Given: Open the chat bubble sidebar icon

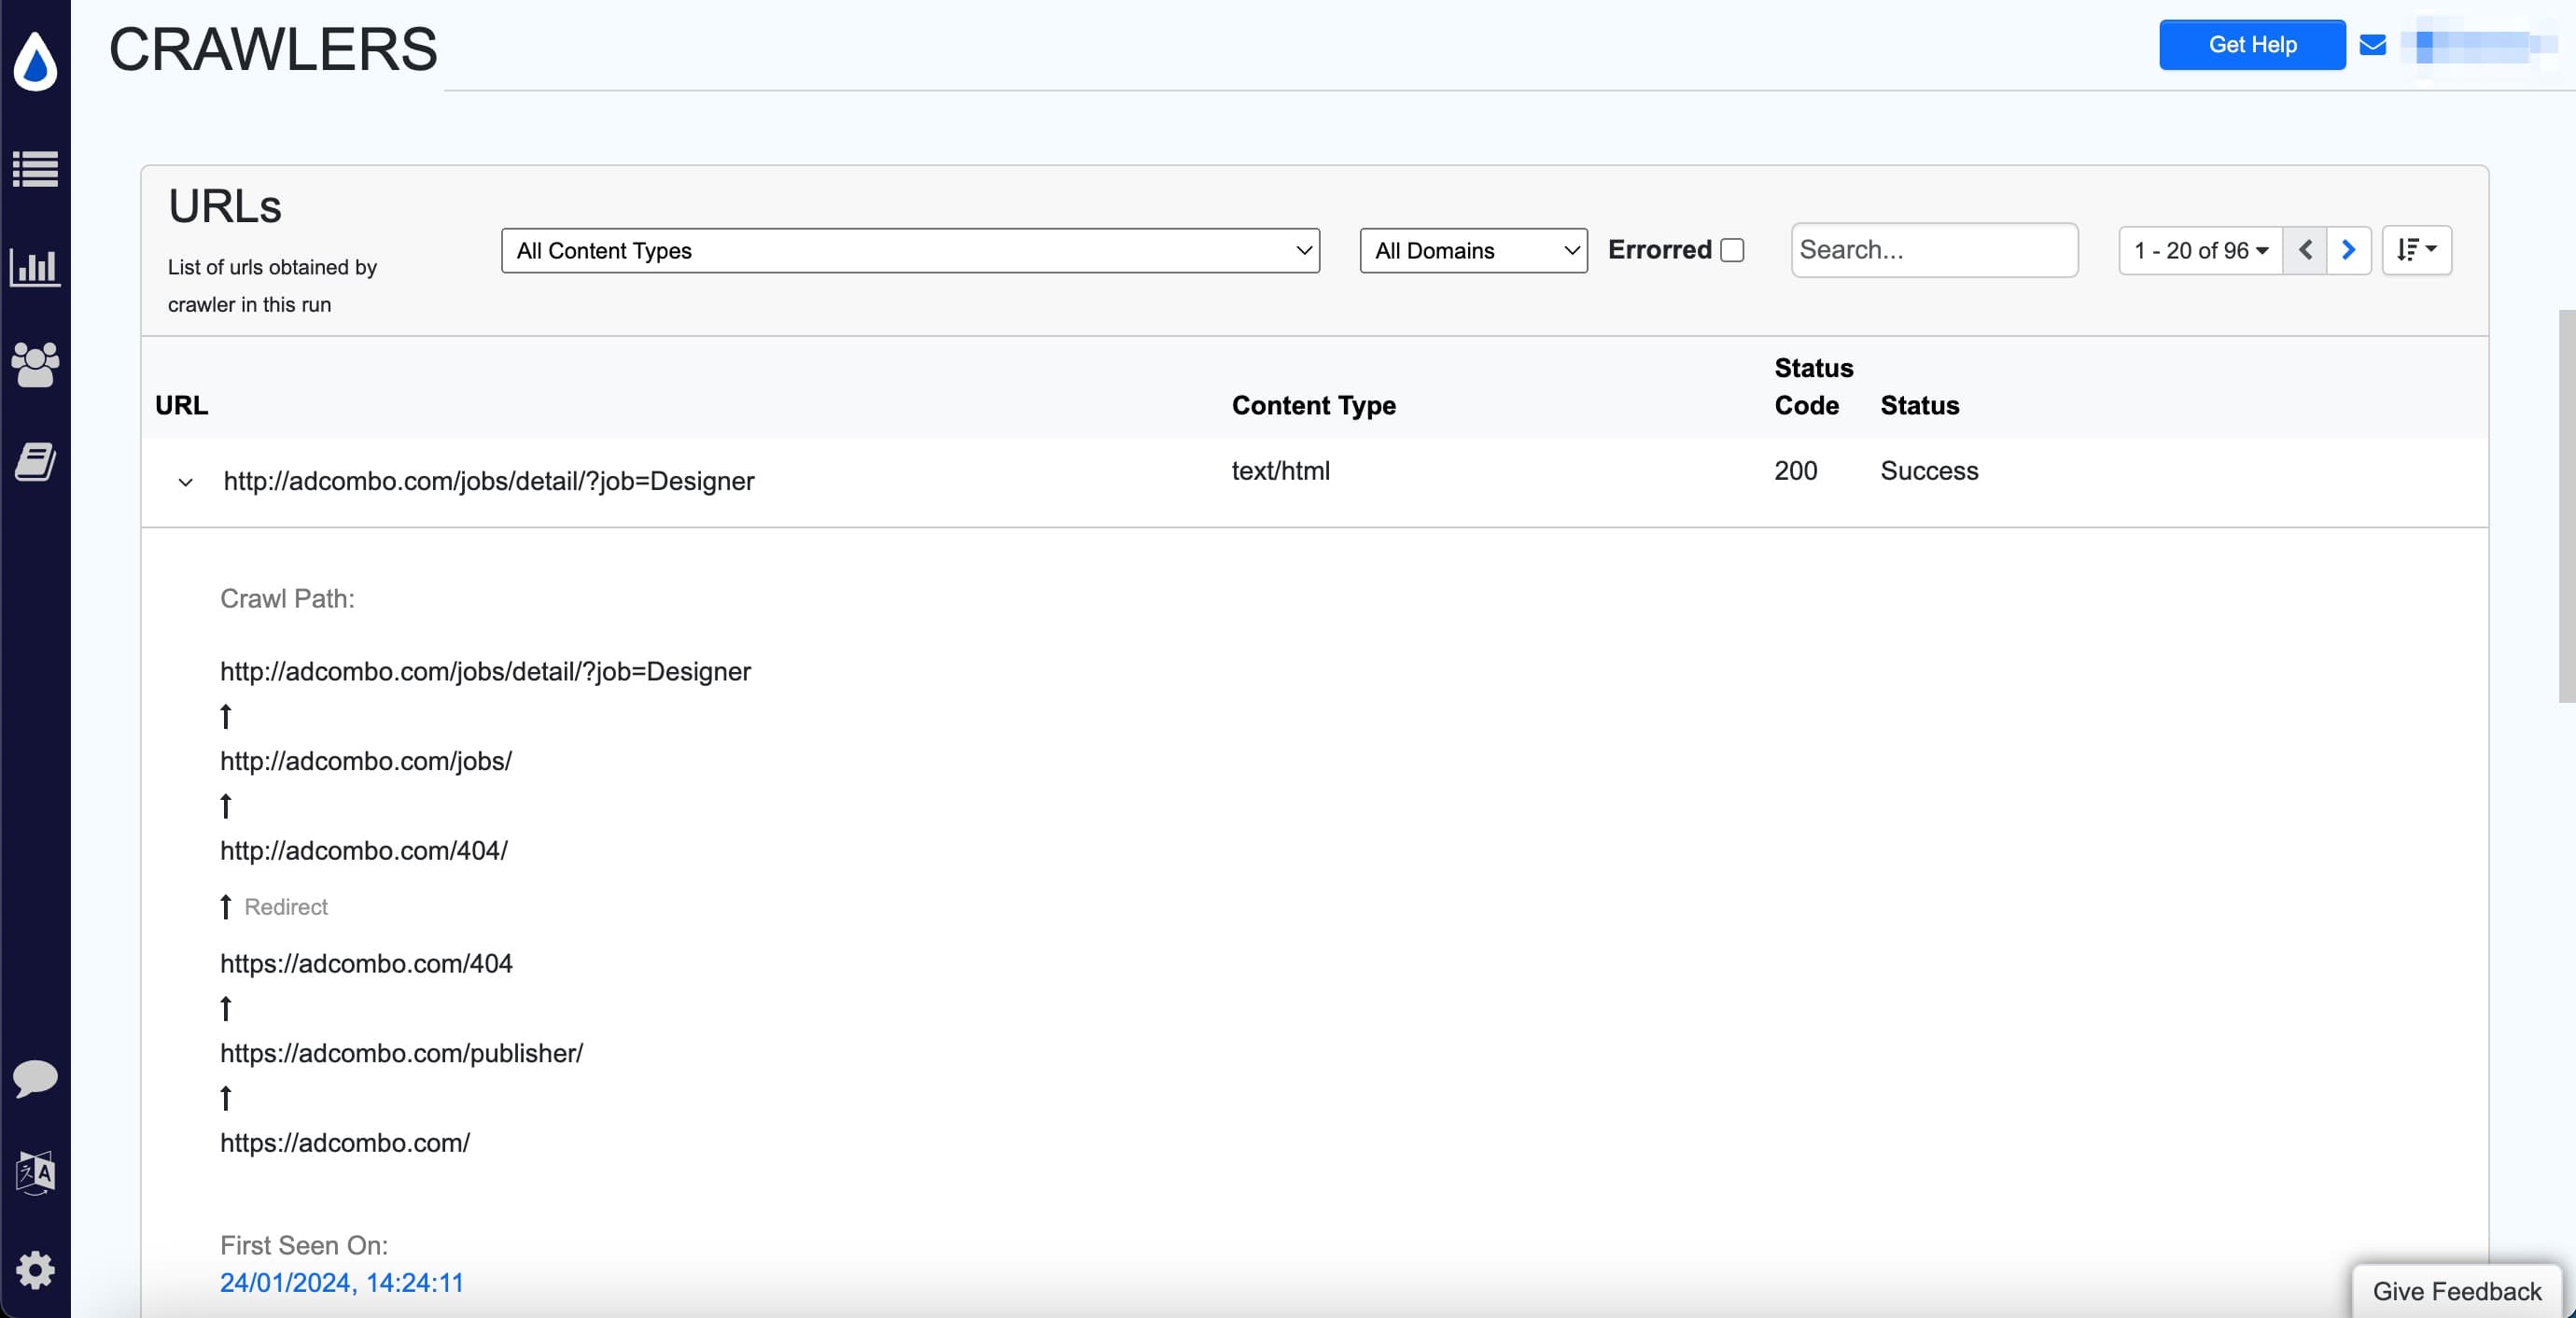Looking at the screenshot, I should (35, 1078).
